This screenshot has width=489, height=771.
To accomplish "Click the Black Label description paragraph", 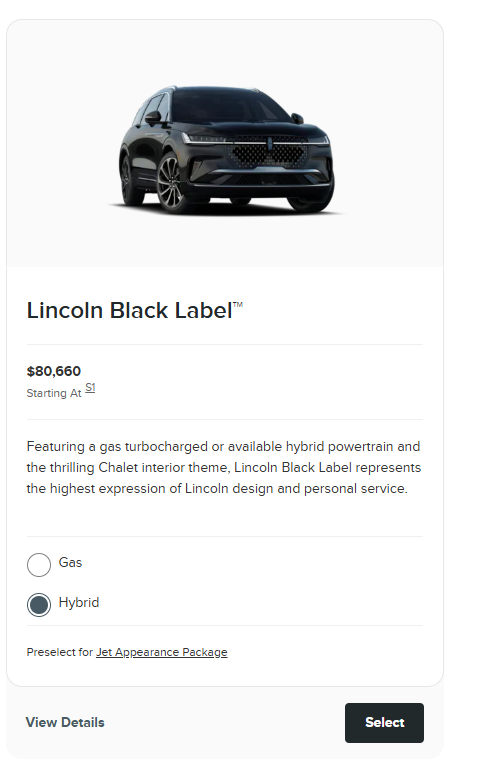I will [224, 468].
